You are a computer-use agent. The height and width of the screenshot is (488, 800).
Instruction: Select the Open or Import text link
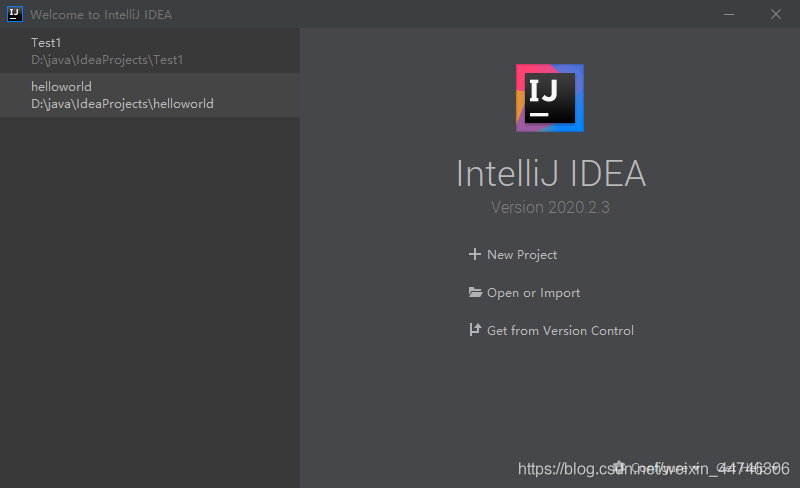click(x=533, y=293)
